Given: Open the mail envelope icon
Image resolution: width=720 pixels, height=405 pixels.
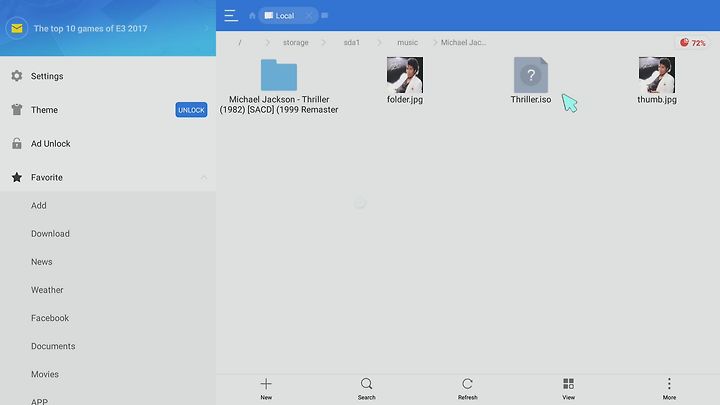Looking at the screenshot, I should (17, 28).
